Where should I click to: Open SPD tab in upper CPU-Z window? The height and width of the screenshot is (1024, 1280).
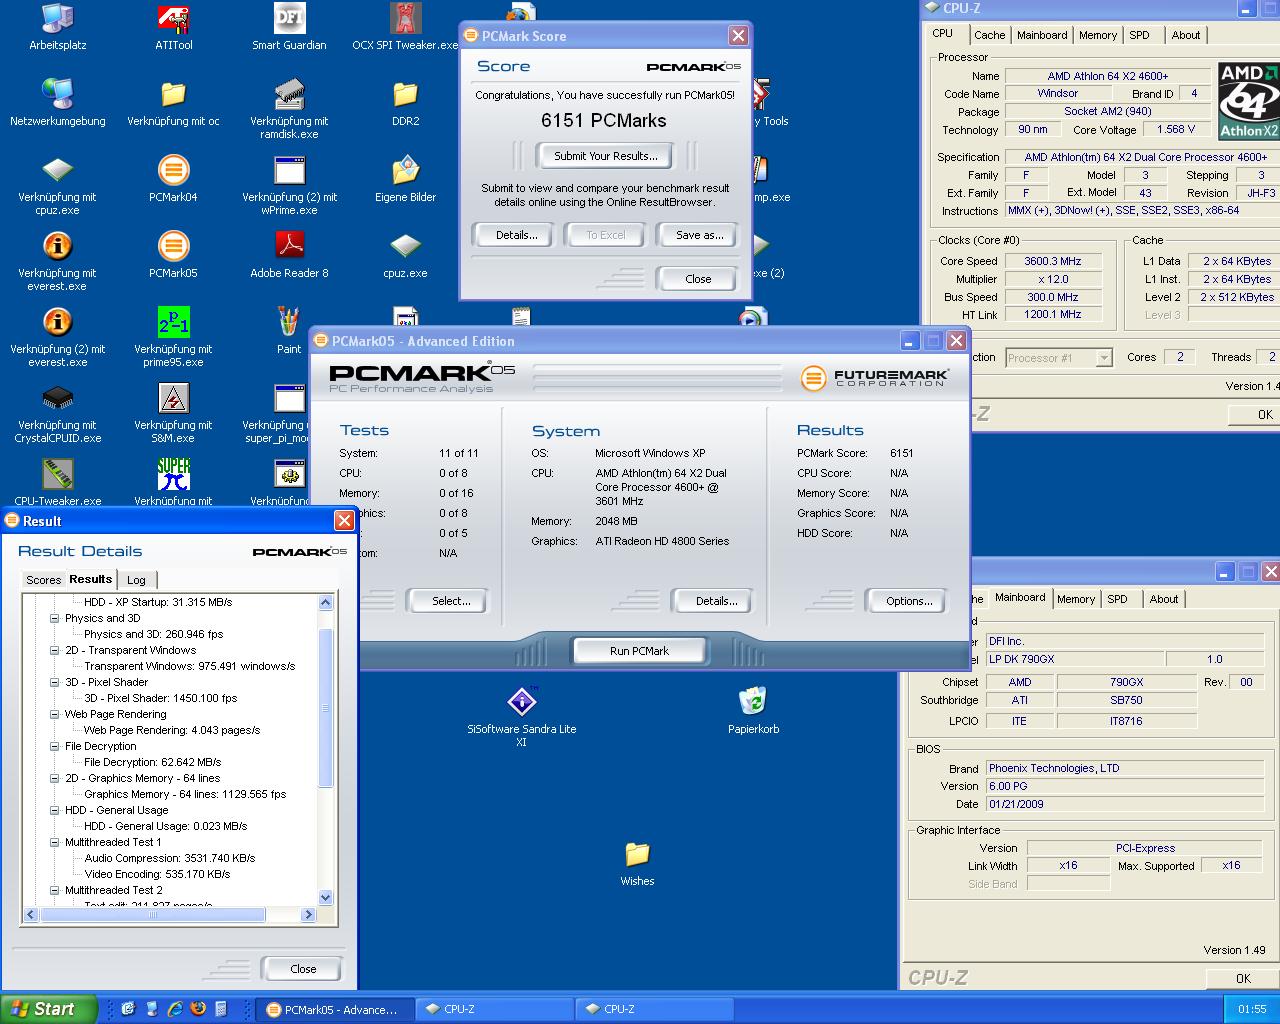point(1139,35)
